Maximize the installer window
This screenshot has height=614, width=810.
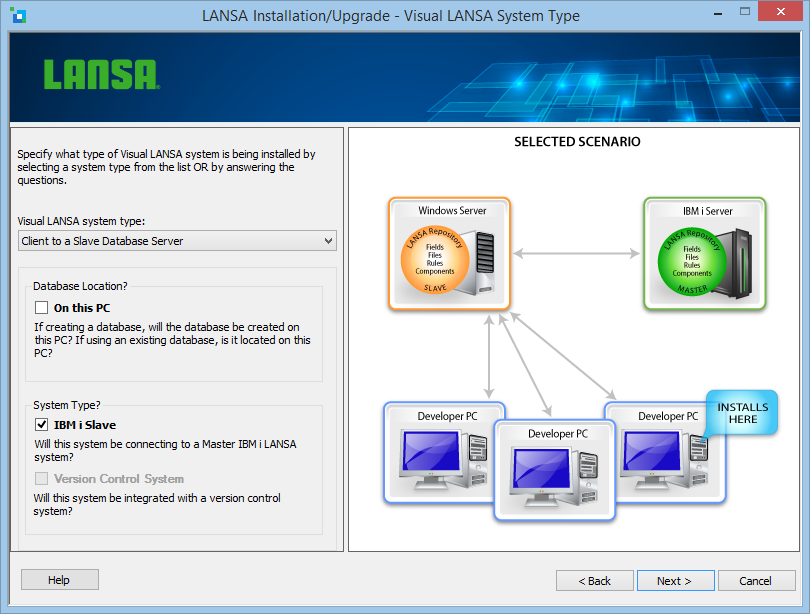click(744, 11)
